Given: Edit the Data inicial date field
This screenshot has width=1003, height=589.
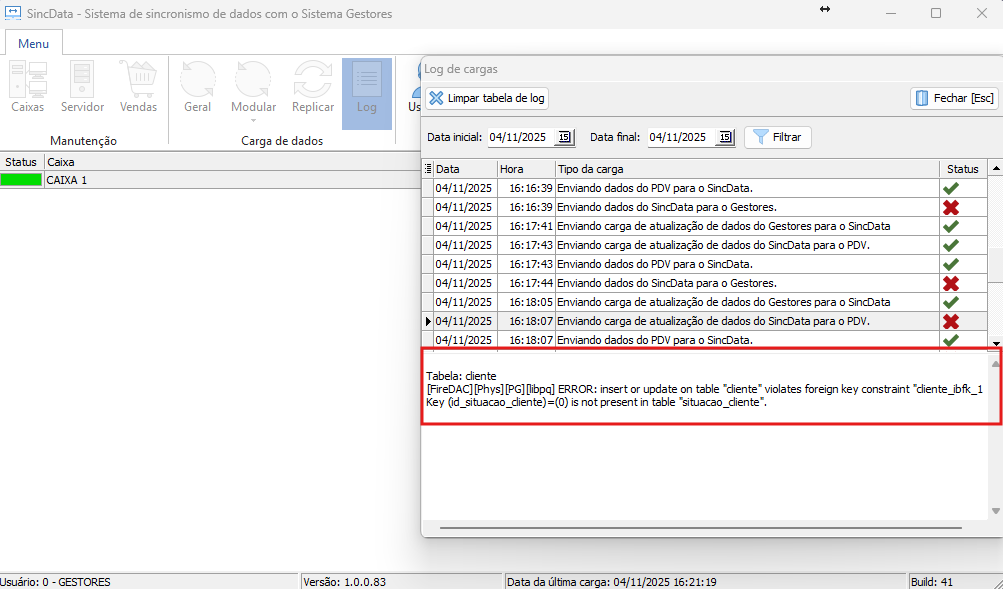Looking at the screenshot, I should click(x=520, y=137).
